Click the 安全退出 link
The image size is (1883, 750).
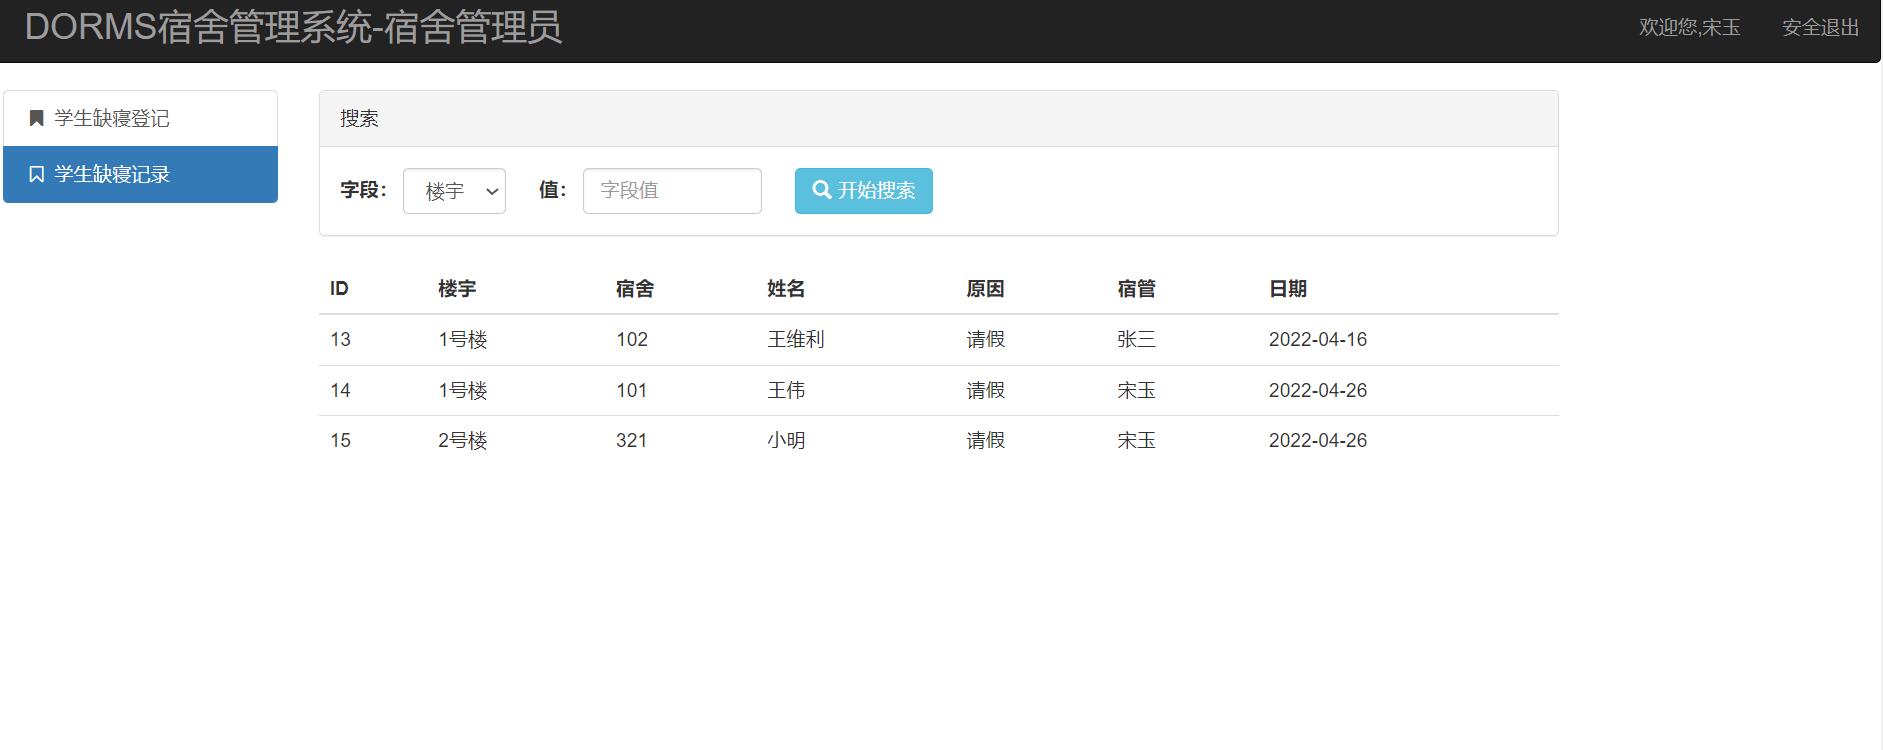pos(1820,28)
